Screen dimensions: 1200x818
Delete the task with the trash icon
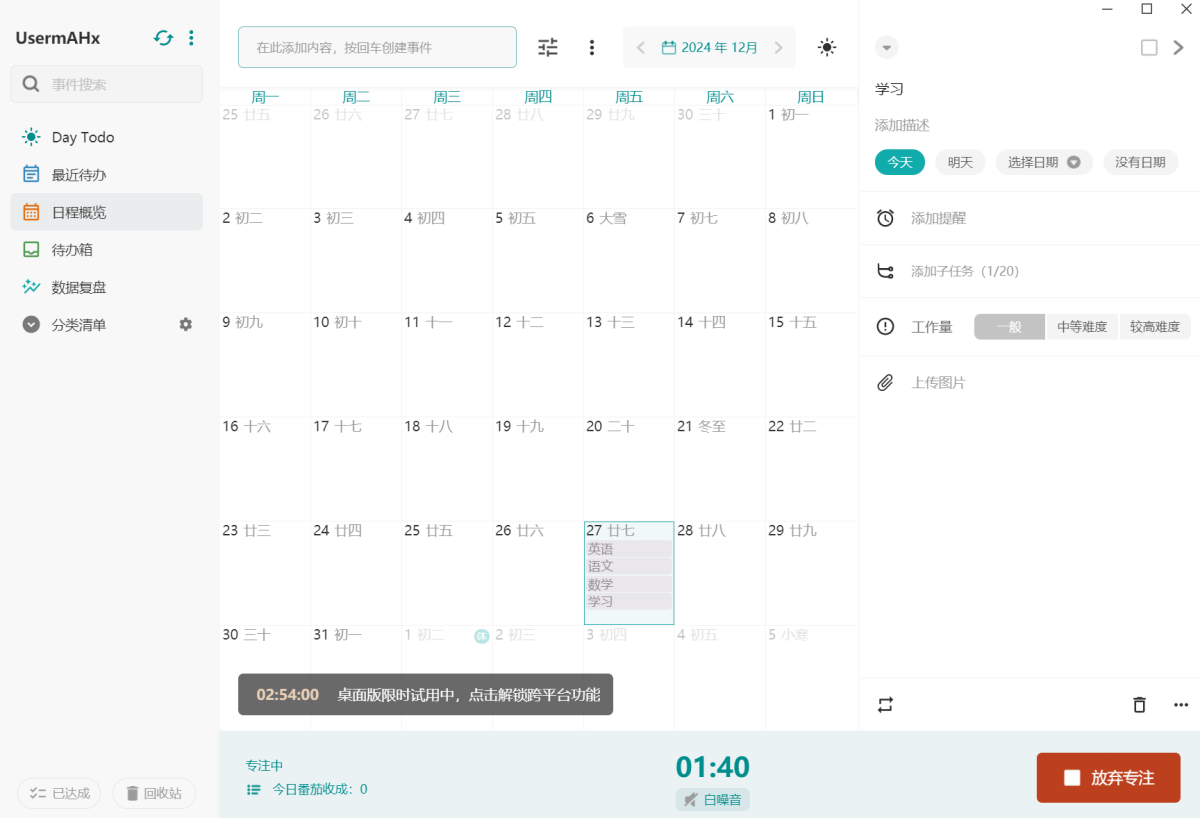(1139, 705)
